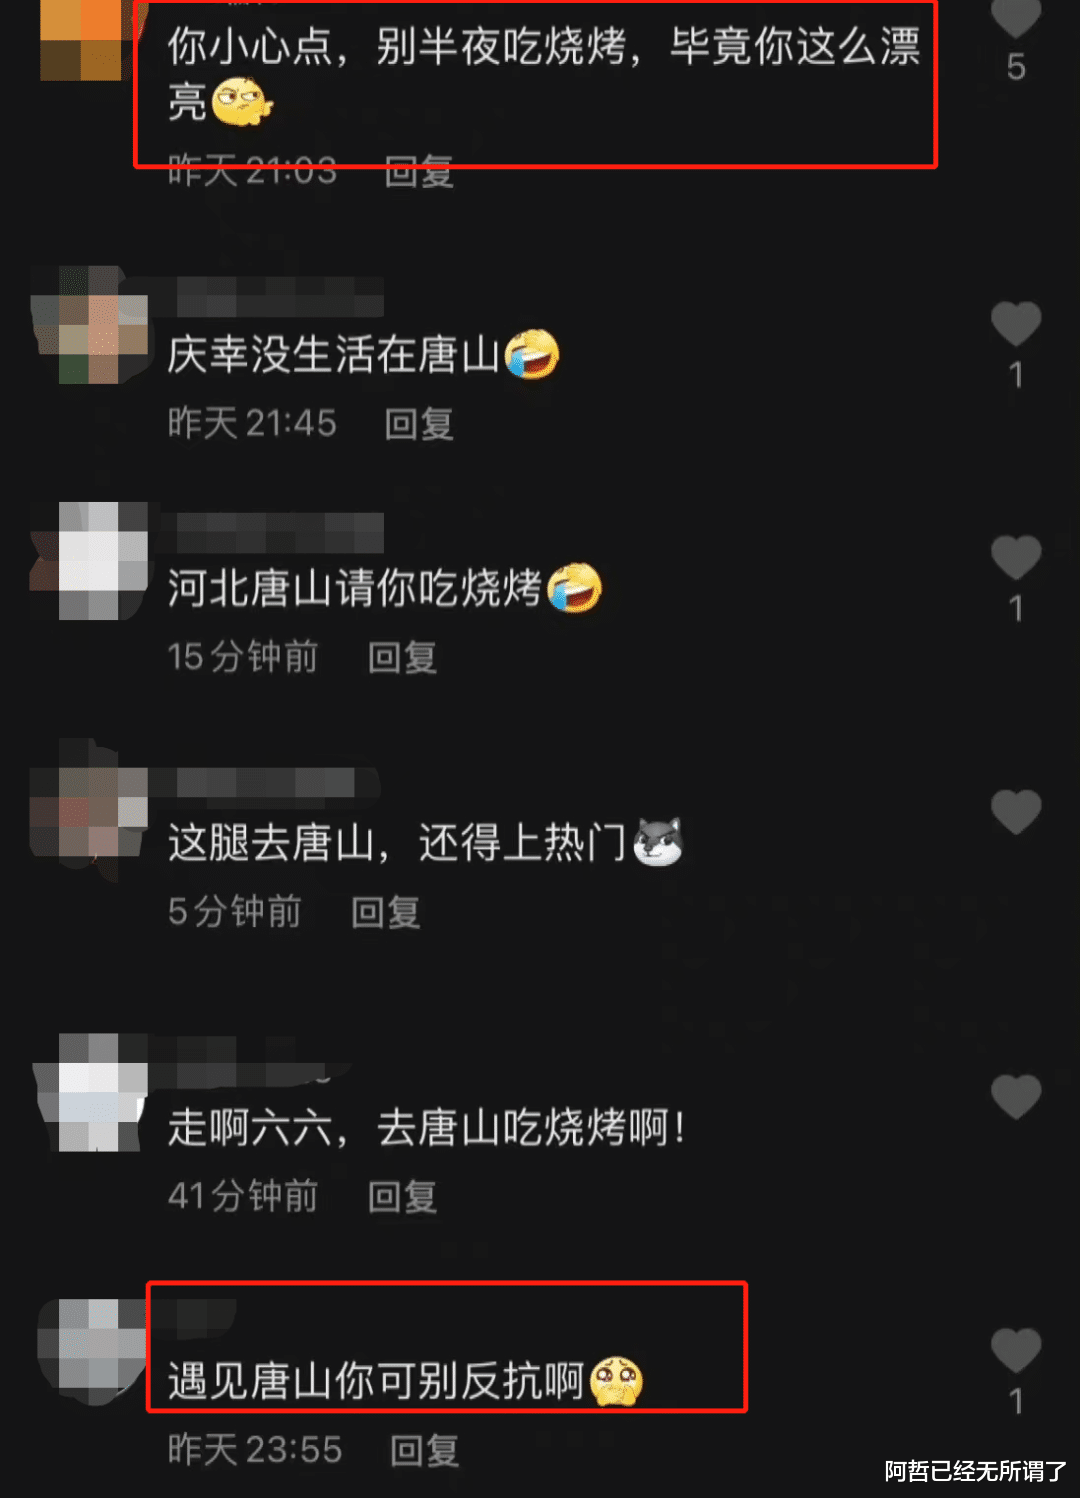Reply to comment posted 昨天 21:45
The image size is (1080, 1498).
420,424
